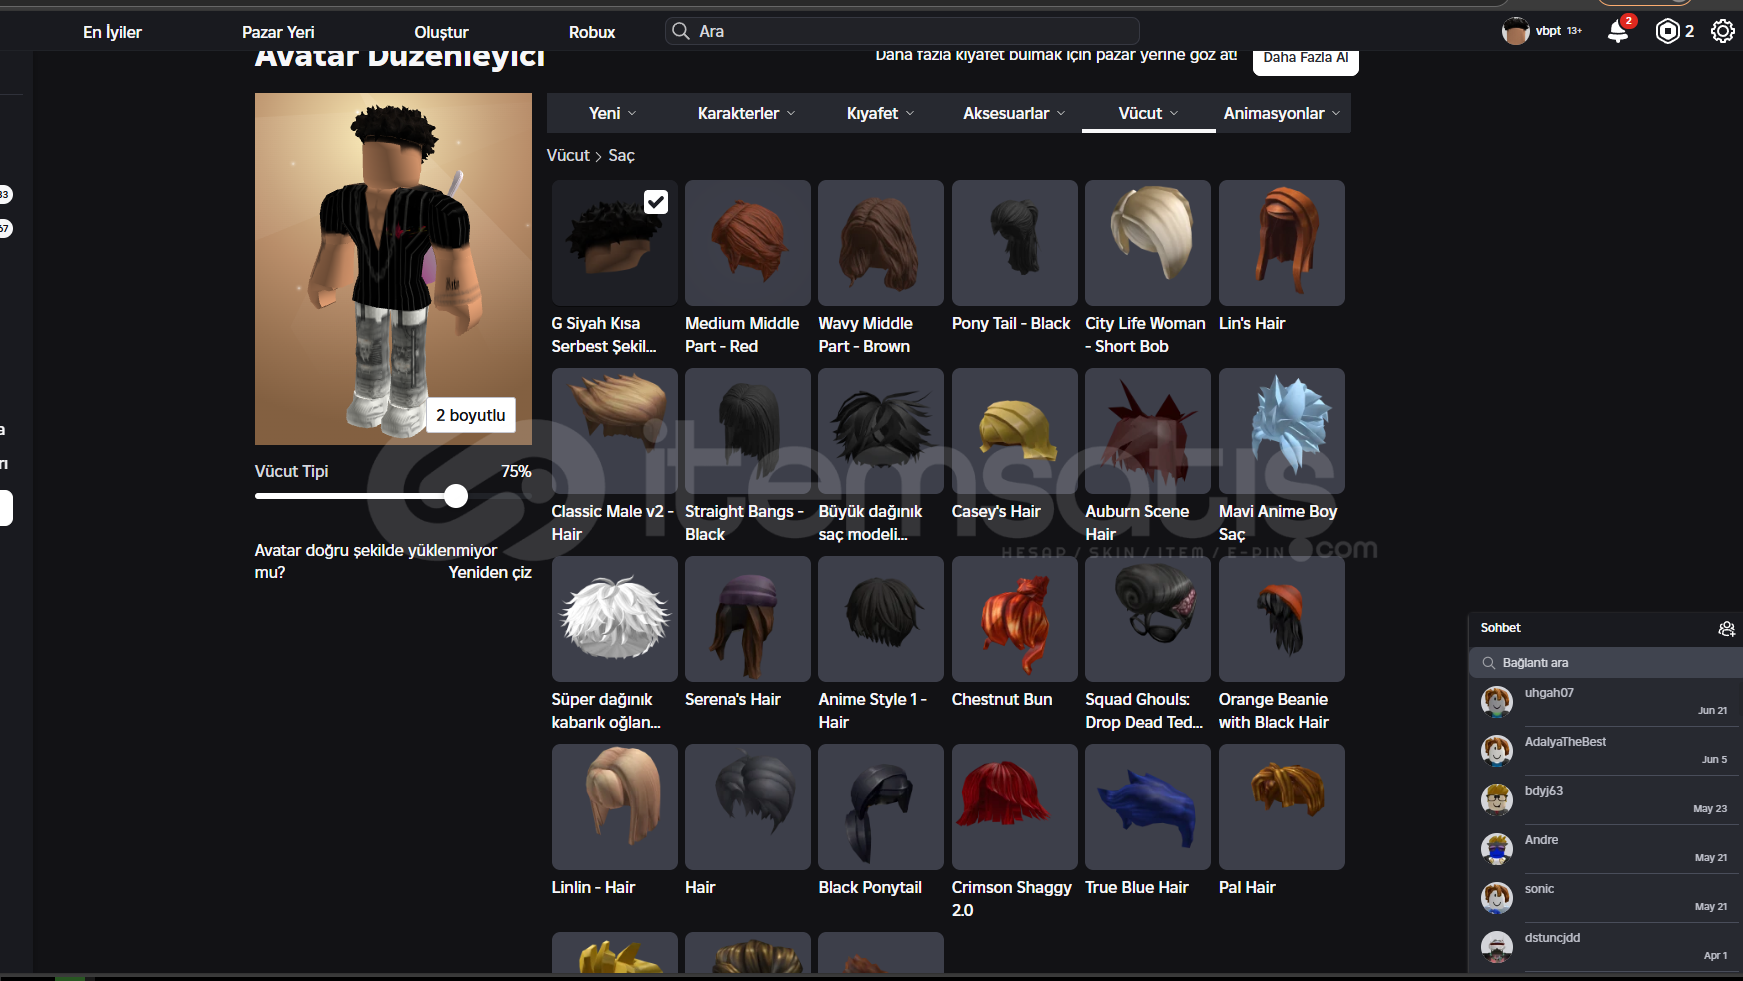Click magnifier icon in Bağlantı ara field

pyautogui.click(x=1489, y=663)
